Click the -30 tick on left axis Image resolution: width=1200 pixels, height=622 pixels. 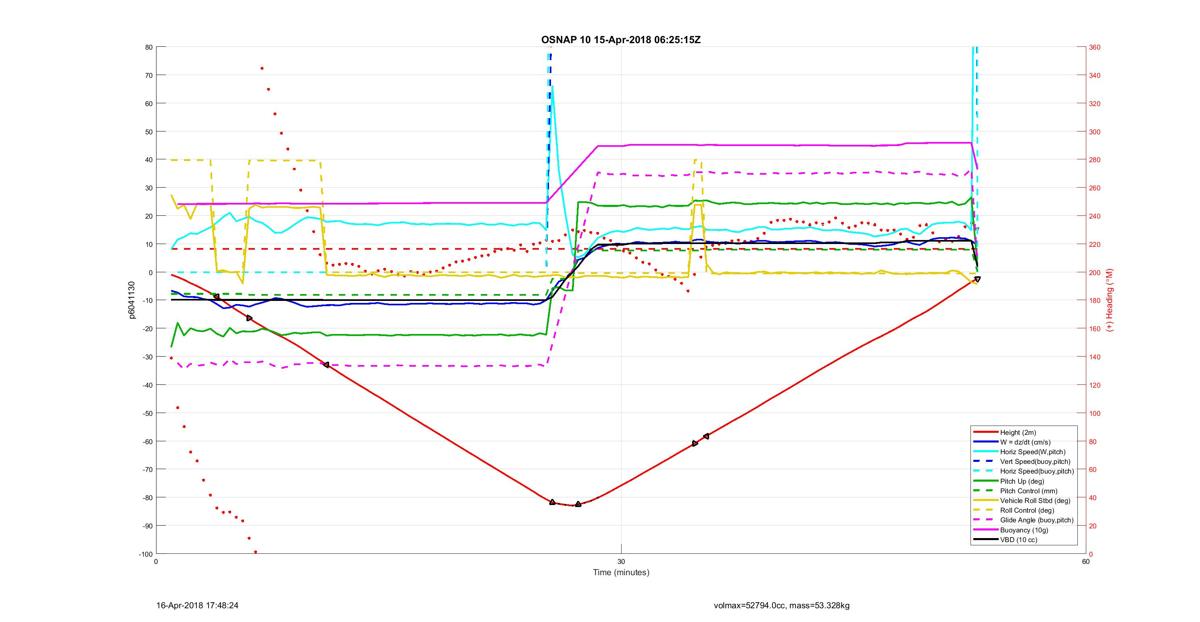146,357
